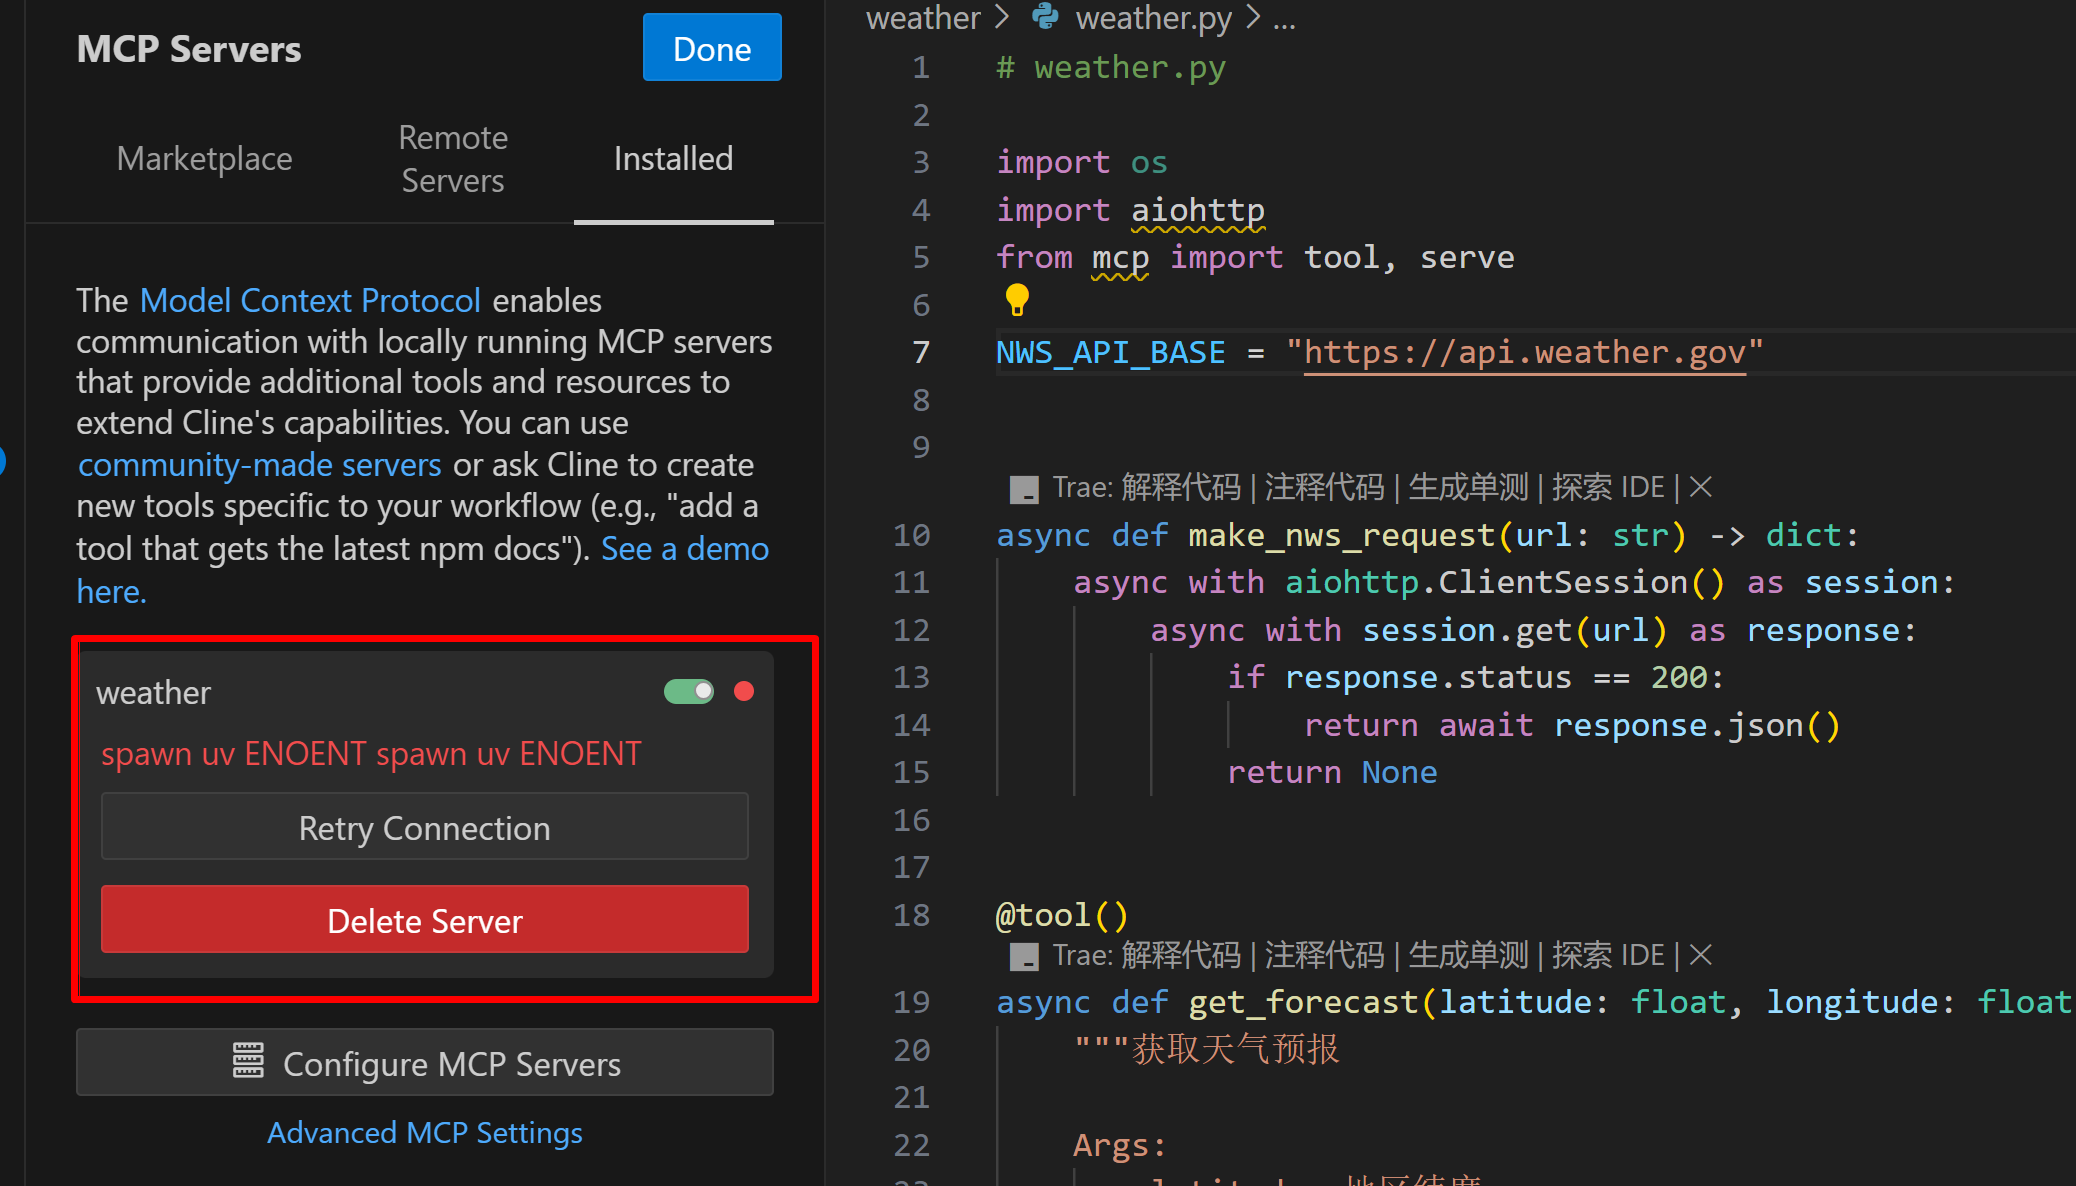Switch to the Remote Servers tab
Screen dimensions: 2076x1186
[453, 159]
